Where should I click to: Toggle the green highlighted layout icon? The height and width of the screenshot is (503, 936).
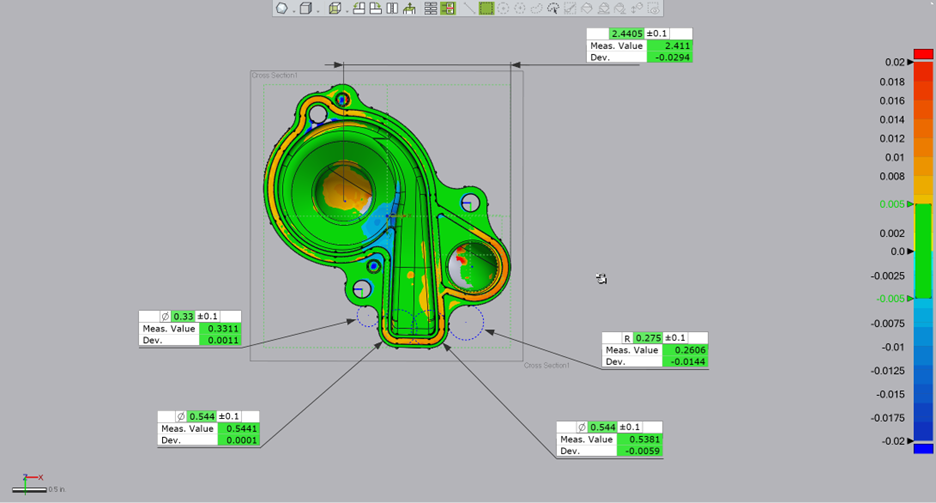tap(448, 8)
